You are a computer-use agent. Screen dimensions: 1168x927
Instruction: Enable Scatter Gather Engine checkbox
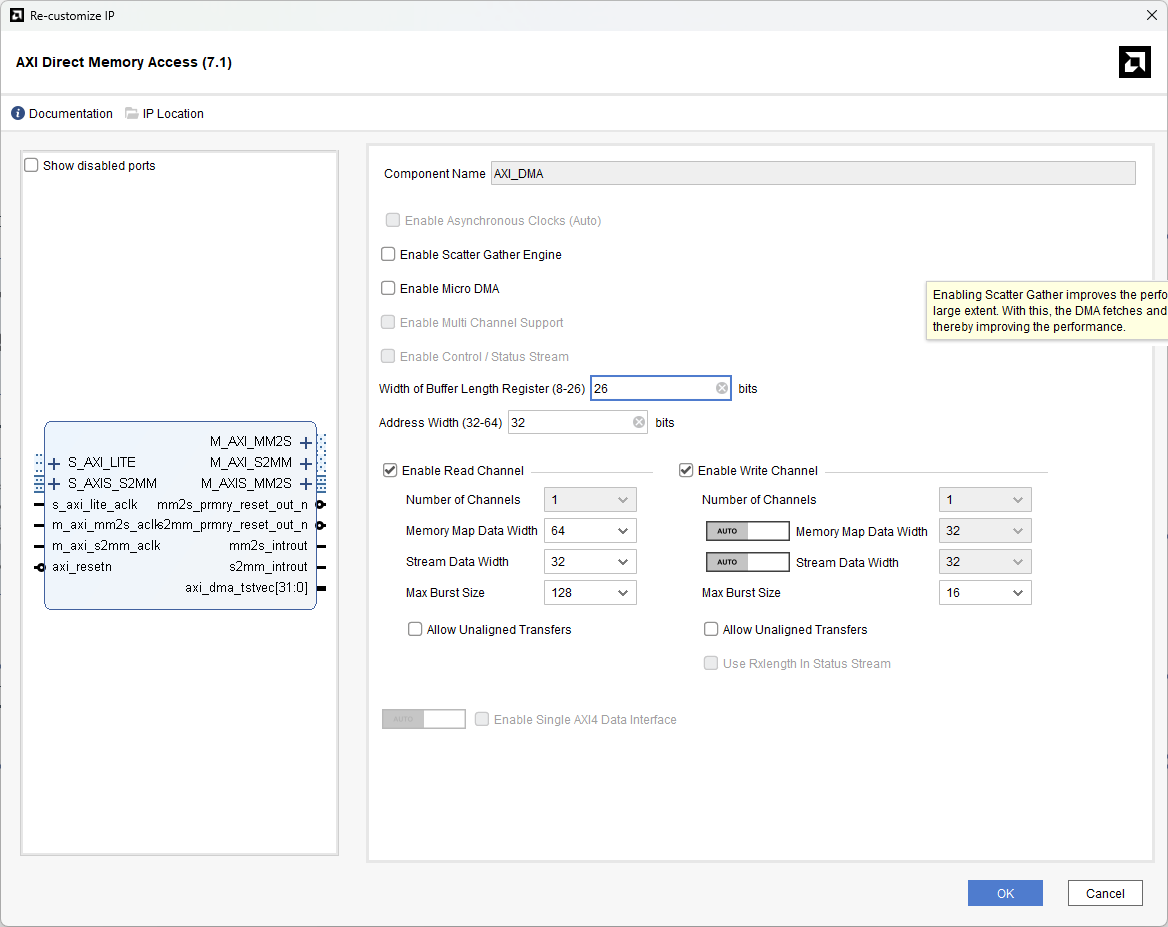389,255
